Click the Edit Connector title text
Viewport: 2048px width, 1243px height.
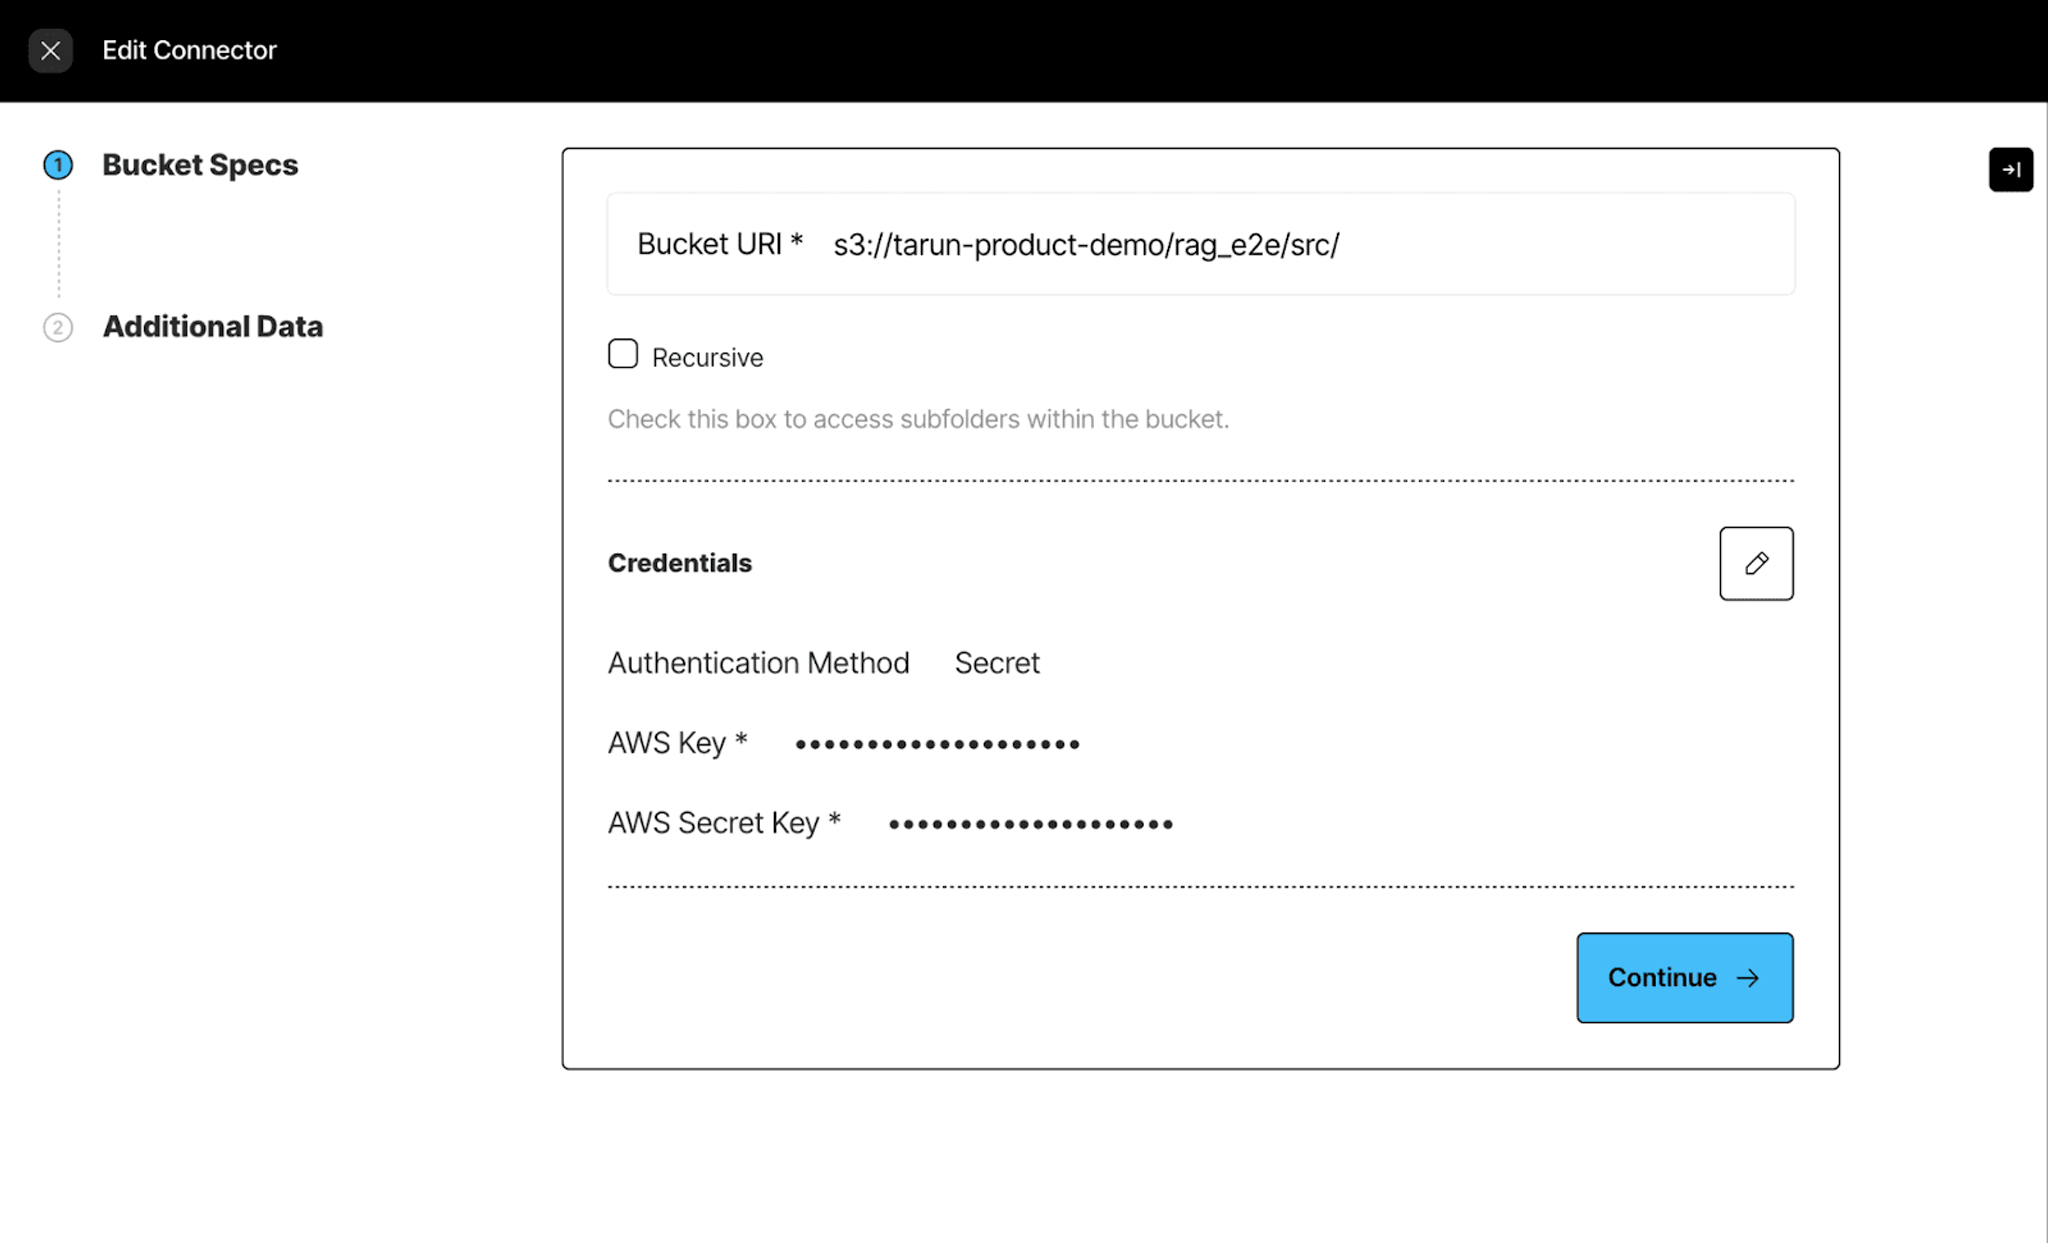189,50
